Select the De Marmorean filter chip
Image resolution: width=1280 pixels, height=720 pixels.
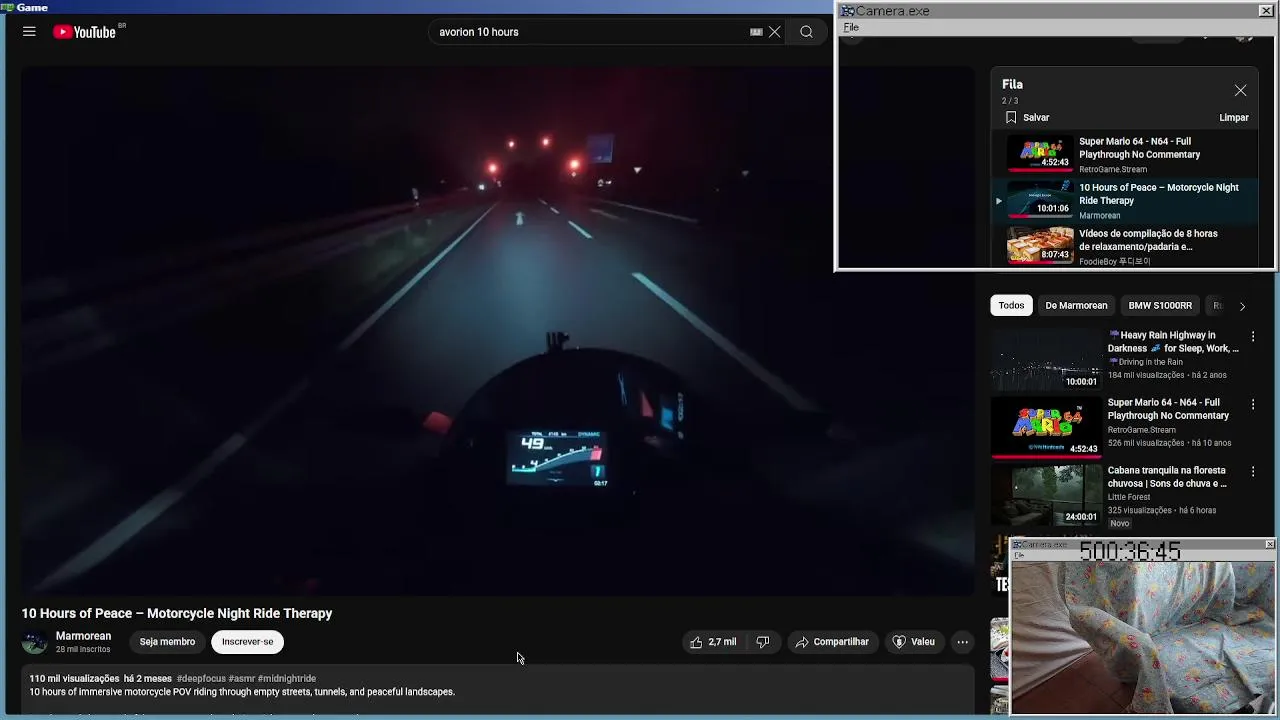(1076, 305)
